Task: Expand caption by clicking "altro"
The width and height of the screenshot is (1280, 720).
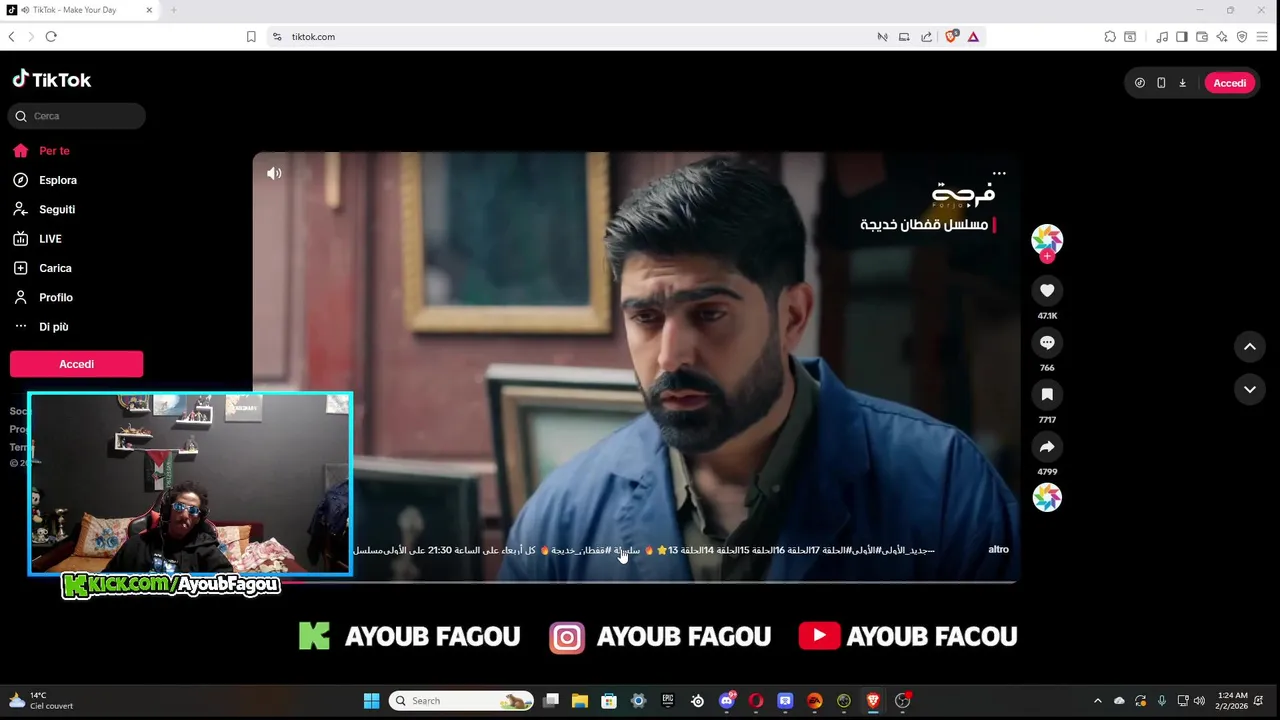Action: (x=998, y=549)
